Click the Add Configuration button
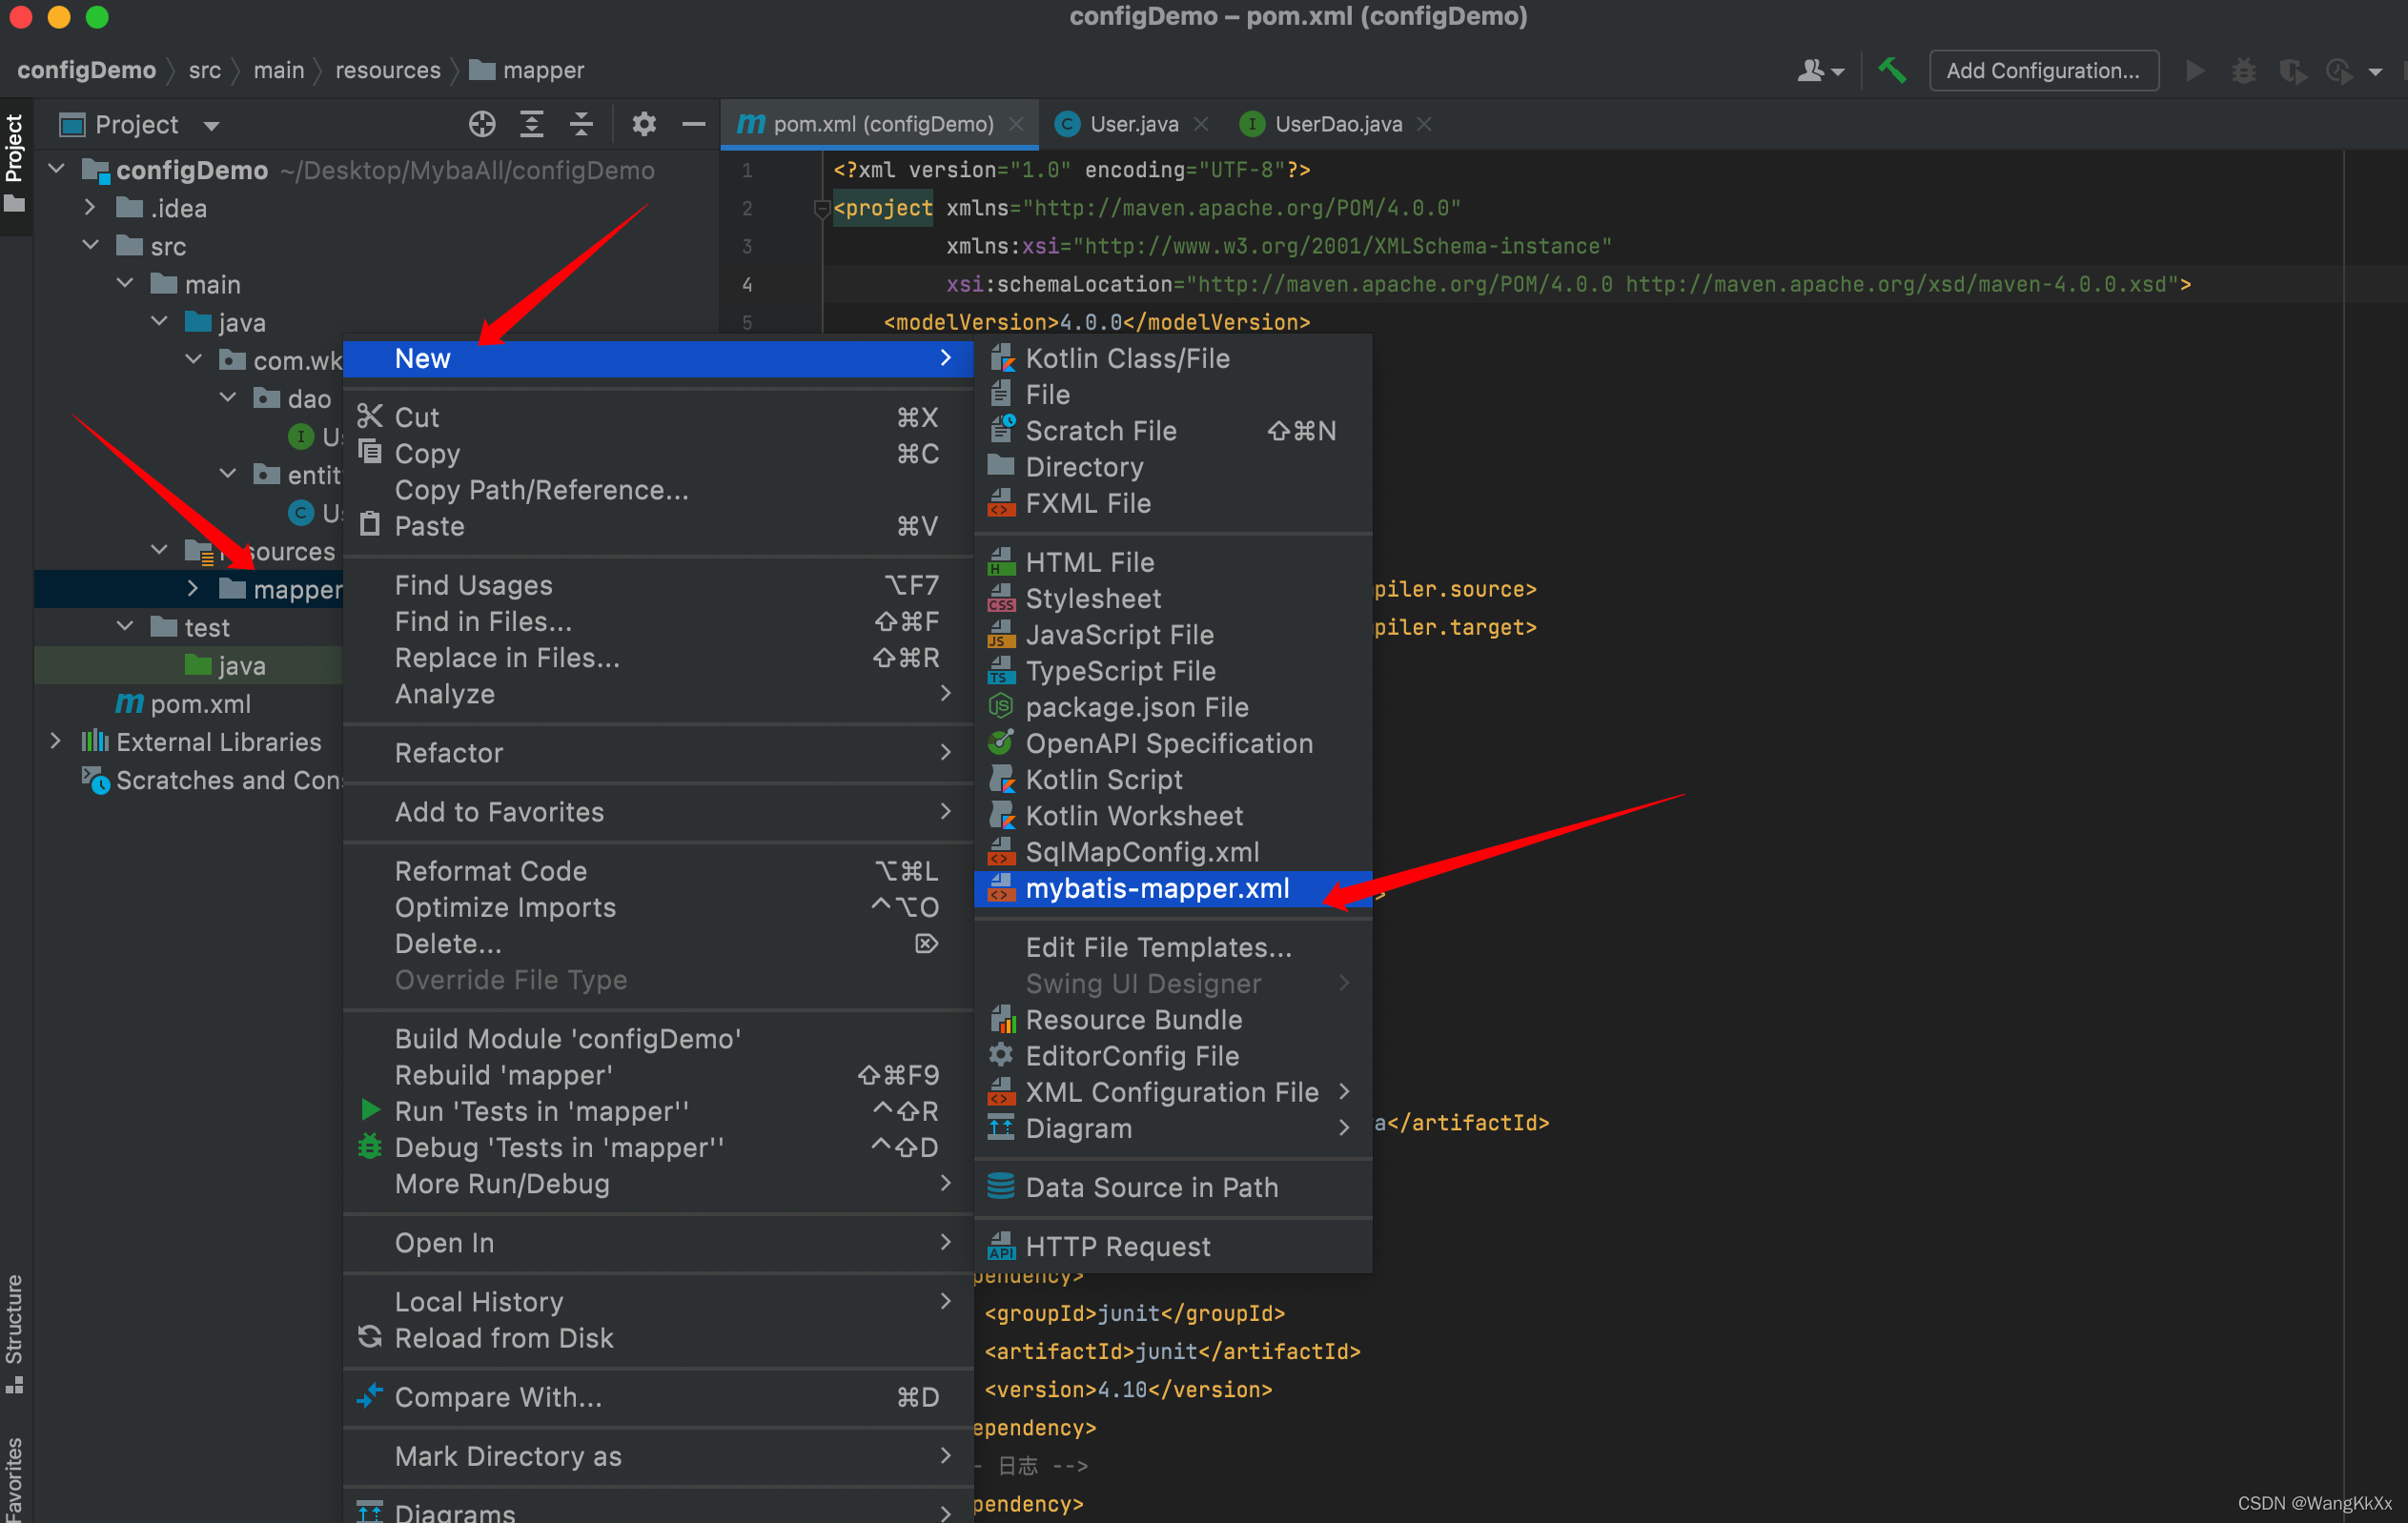2408x1523 pixels. (2042, 70)
